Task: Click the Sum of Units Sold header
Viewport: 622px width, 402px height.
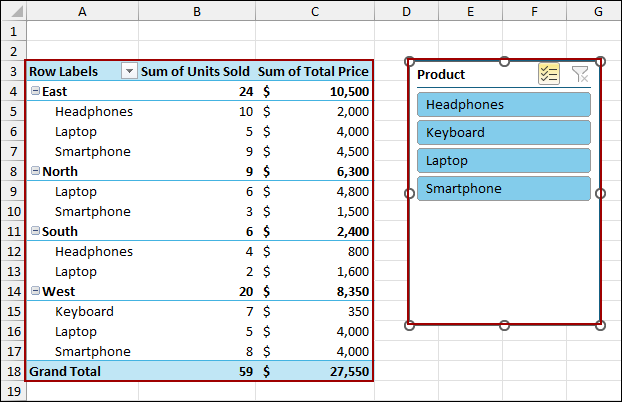Action: click(194, 72)
